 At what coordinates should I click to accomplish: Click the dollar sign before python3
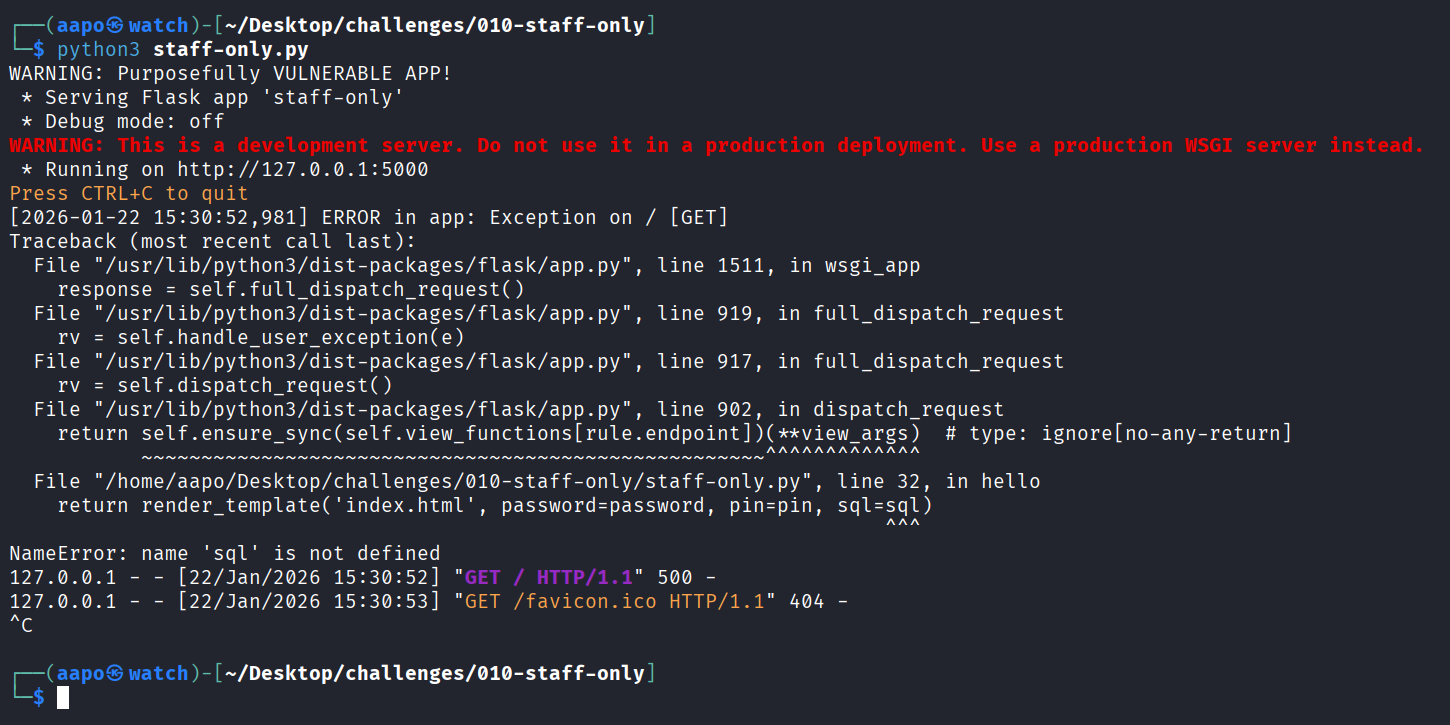tap(39, 49)
